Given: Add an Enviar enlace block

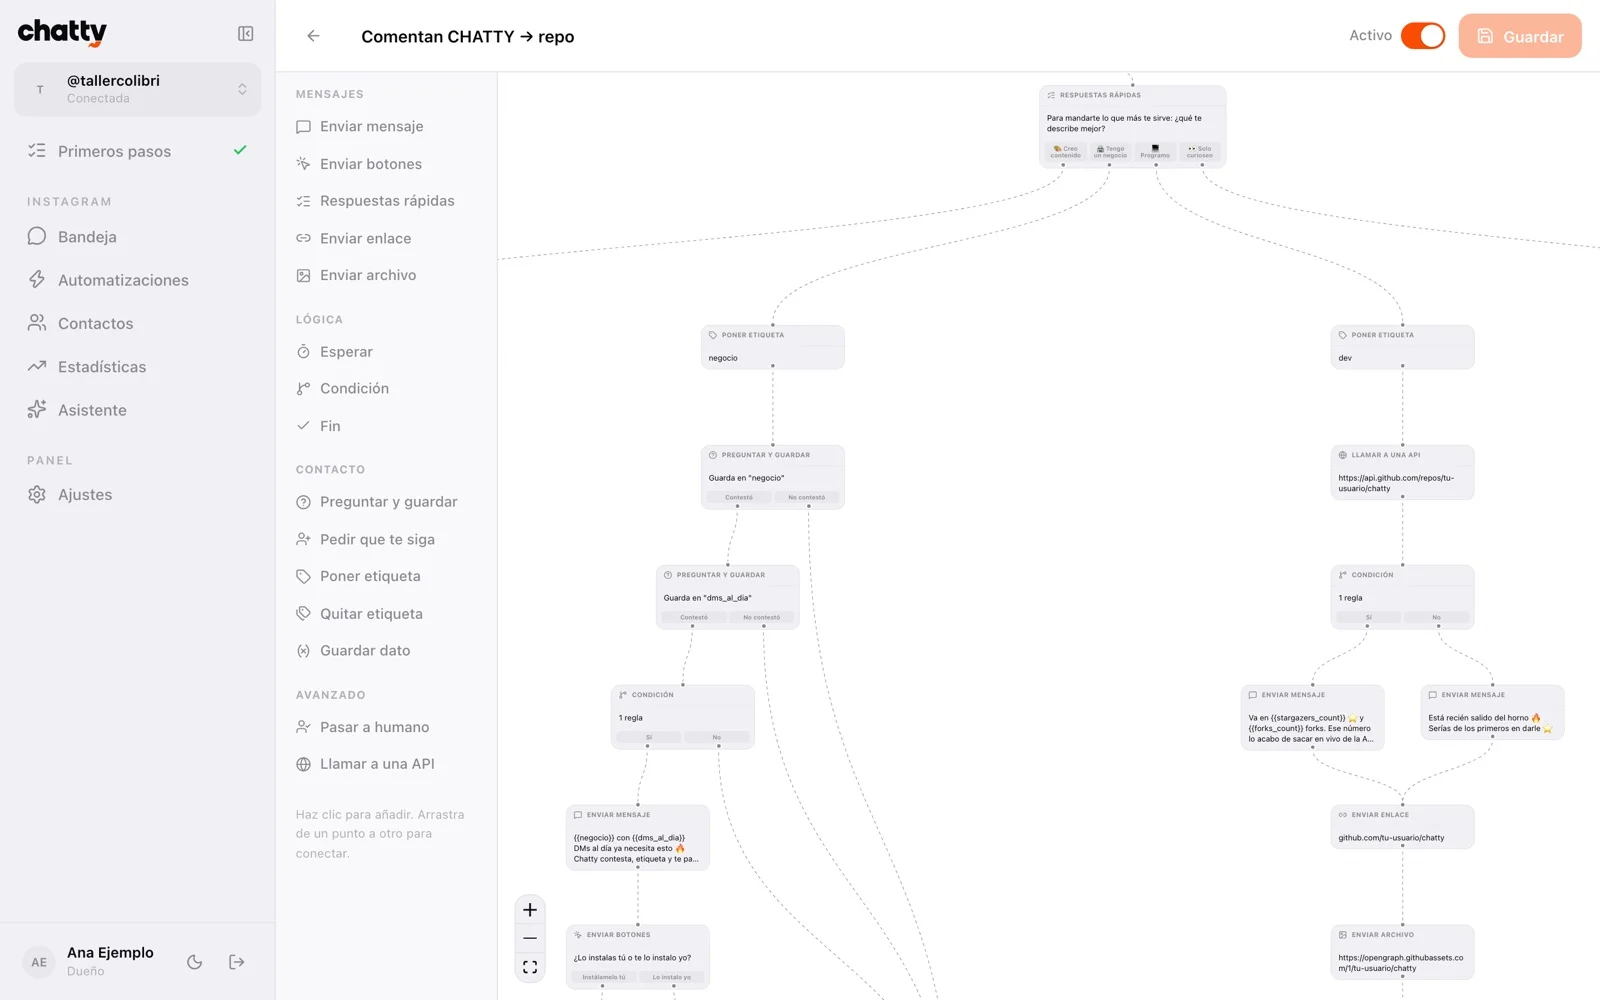Looking at the screenshot, I should tap(386, 238).
